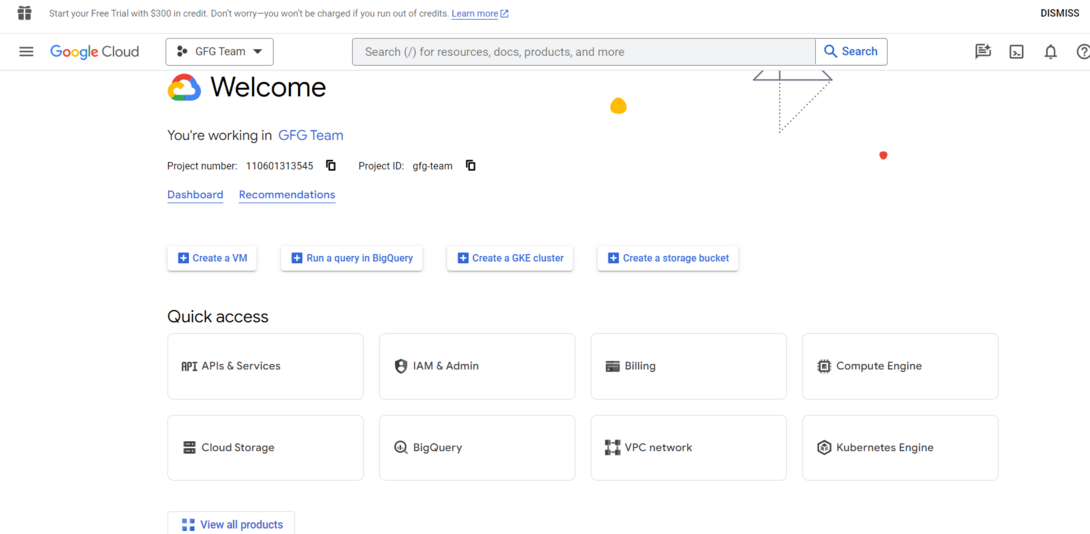Click Run a query in BigQuery button

click(352, 258)
